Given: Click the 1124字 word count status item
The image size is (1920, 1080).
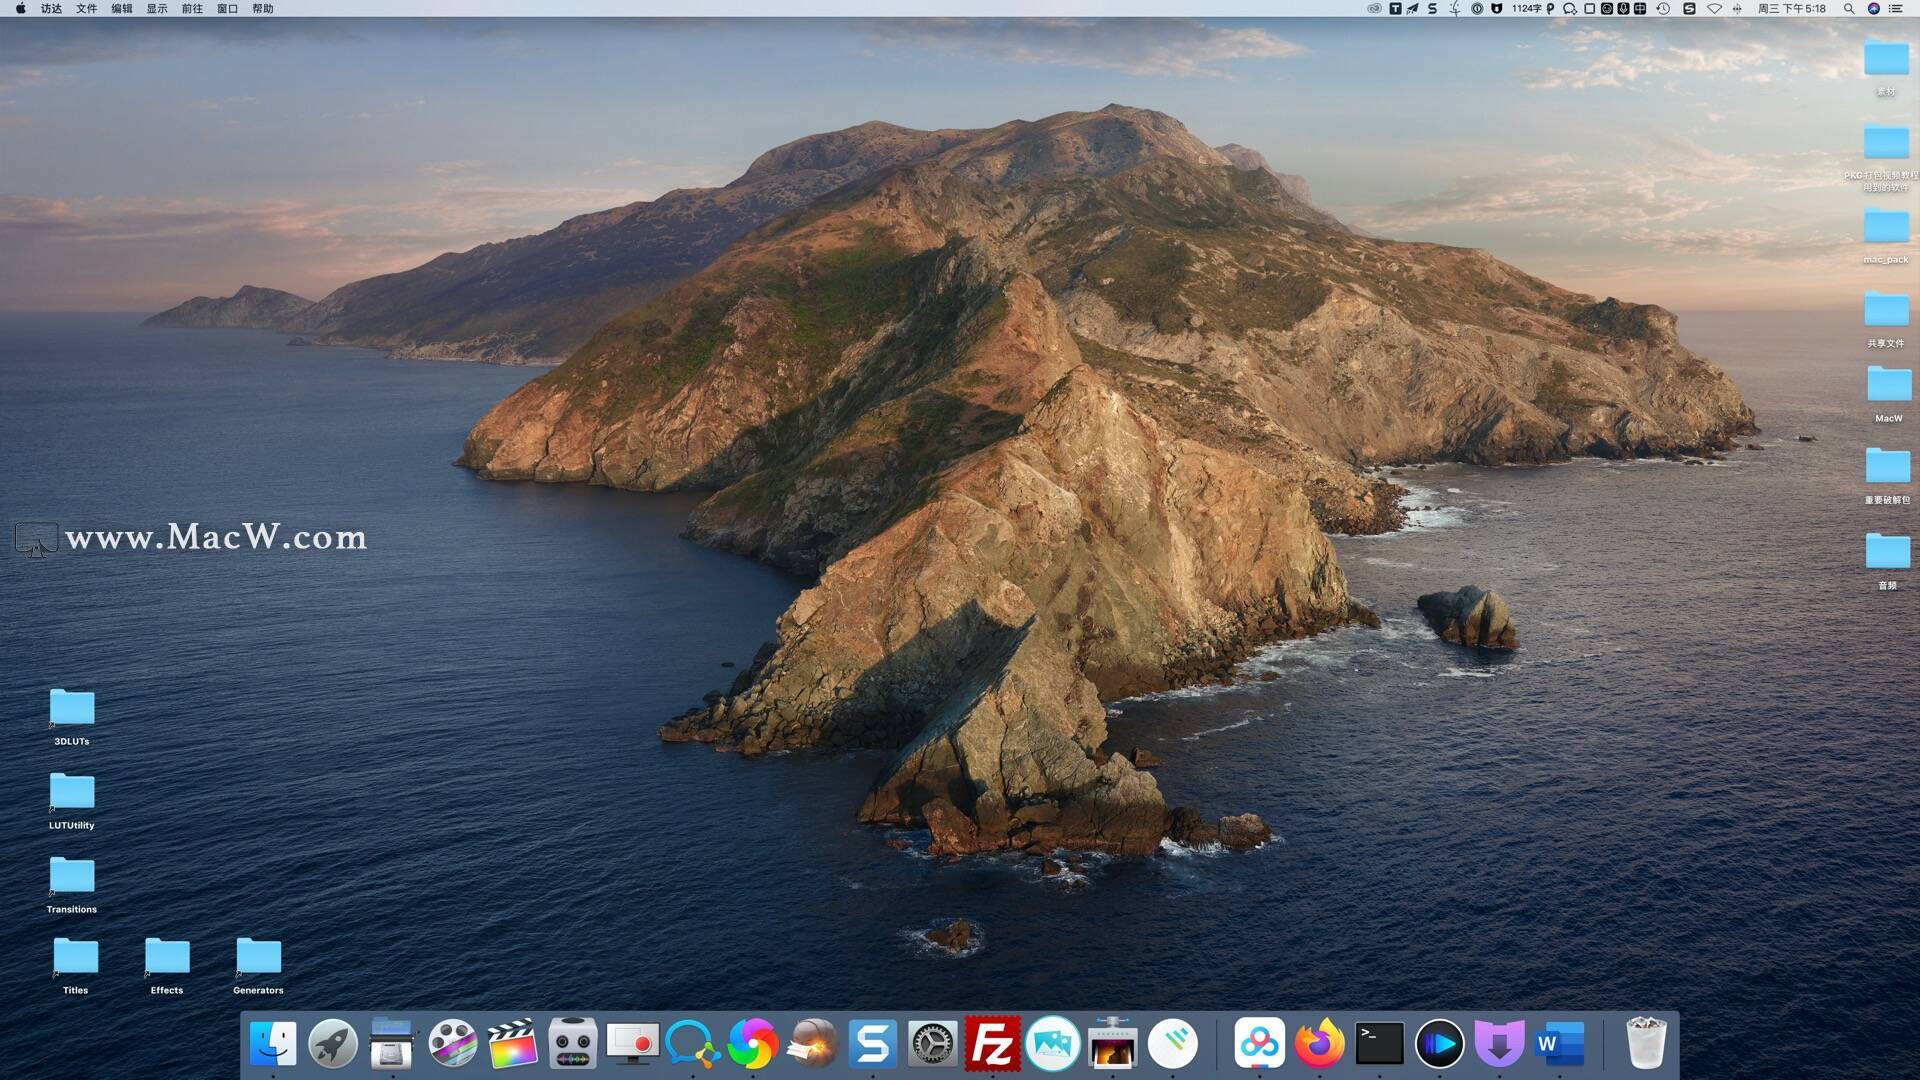Looking at the screenshot, I should [1526, 9].
